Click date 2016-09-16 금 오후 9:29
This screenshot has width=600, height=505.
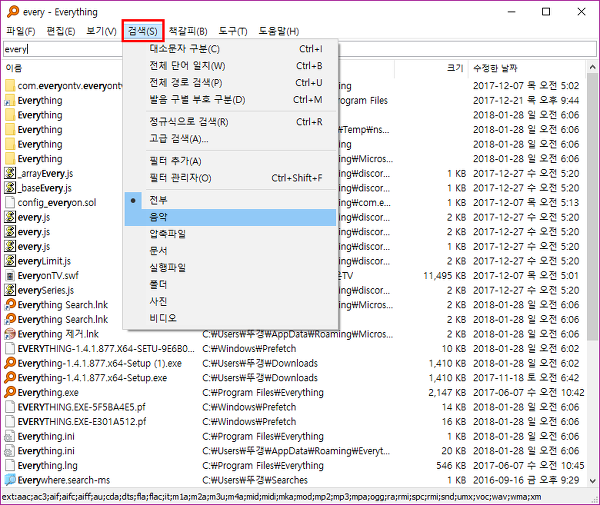pyautogui.click(x=526, y=480)
